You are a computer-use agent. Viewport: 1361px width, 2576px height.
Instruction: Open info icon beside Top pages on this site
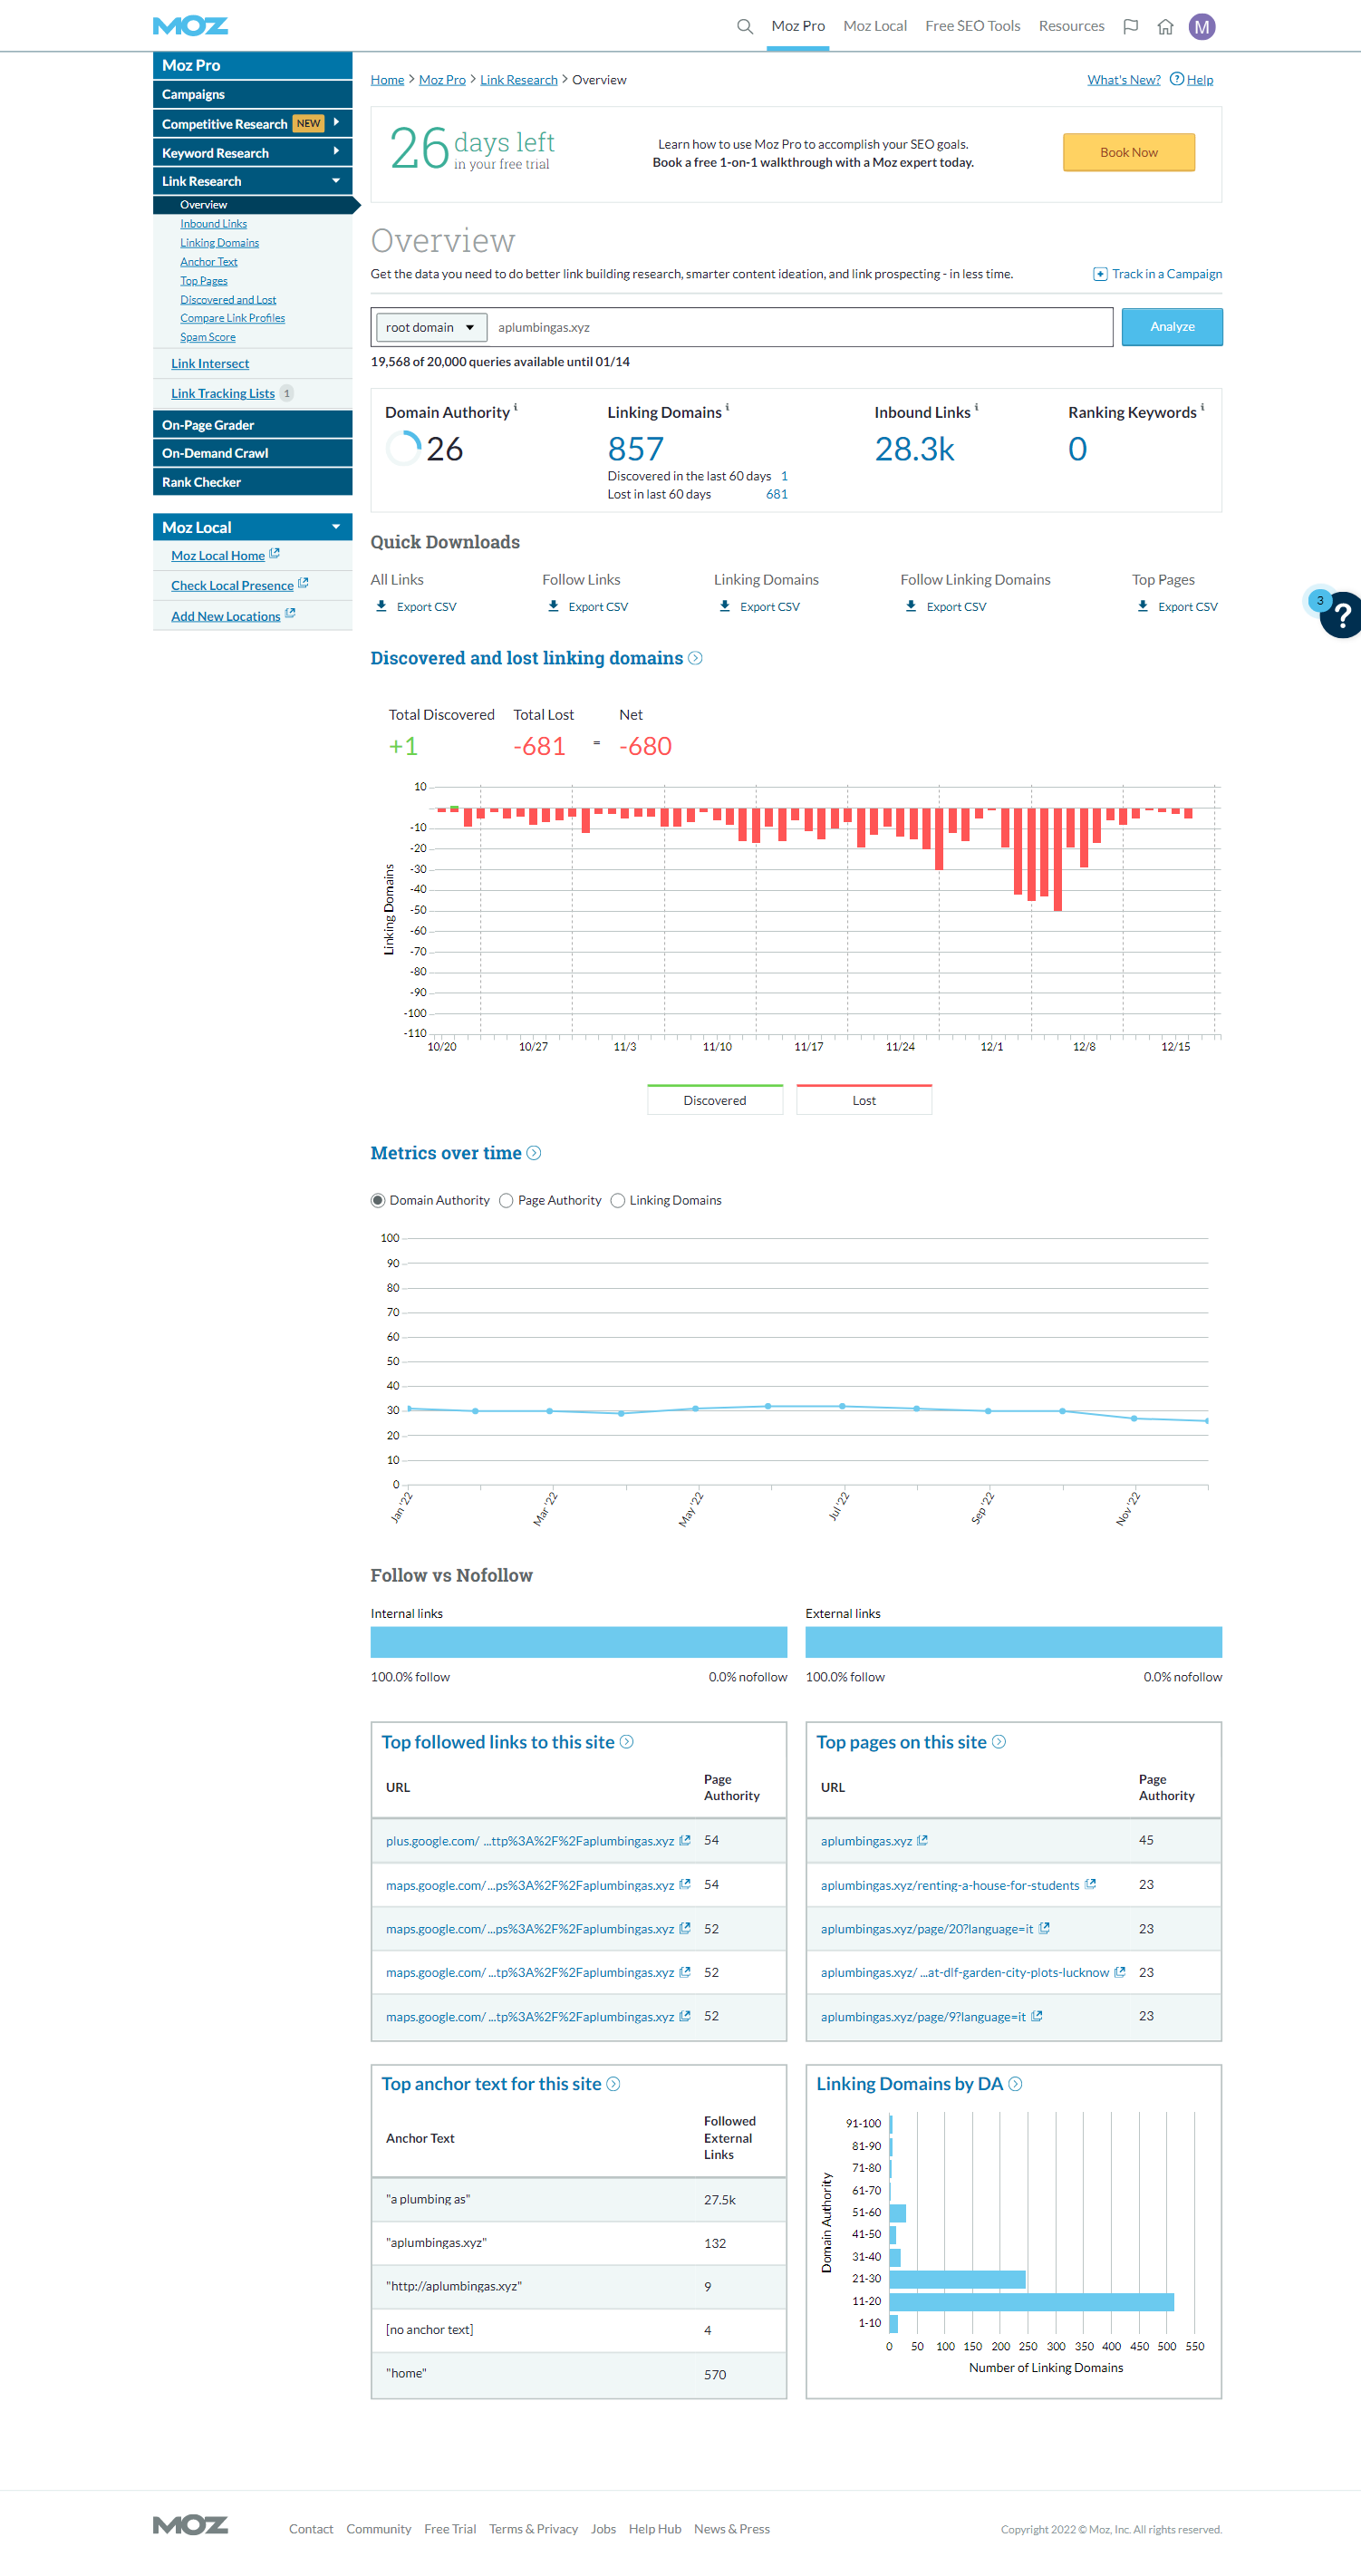pyautogui.click(x=998, y=1742)
